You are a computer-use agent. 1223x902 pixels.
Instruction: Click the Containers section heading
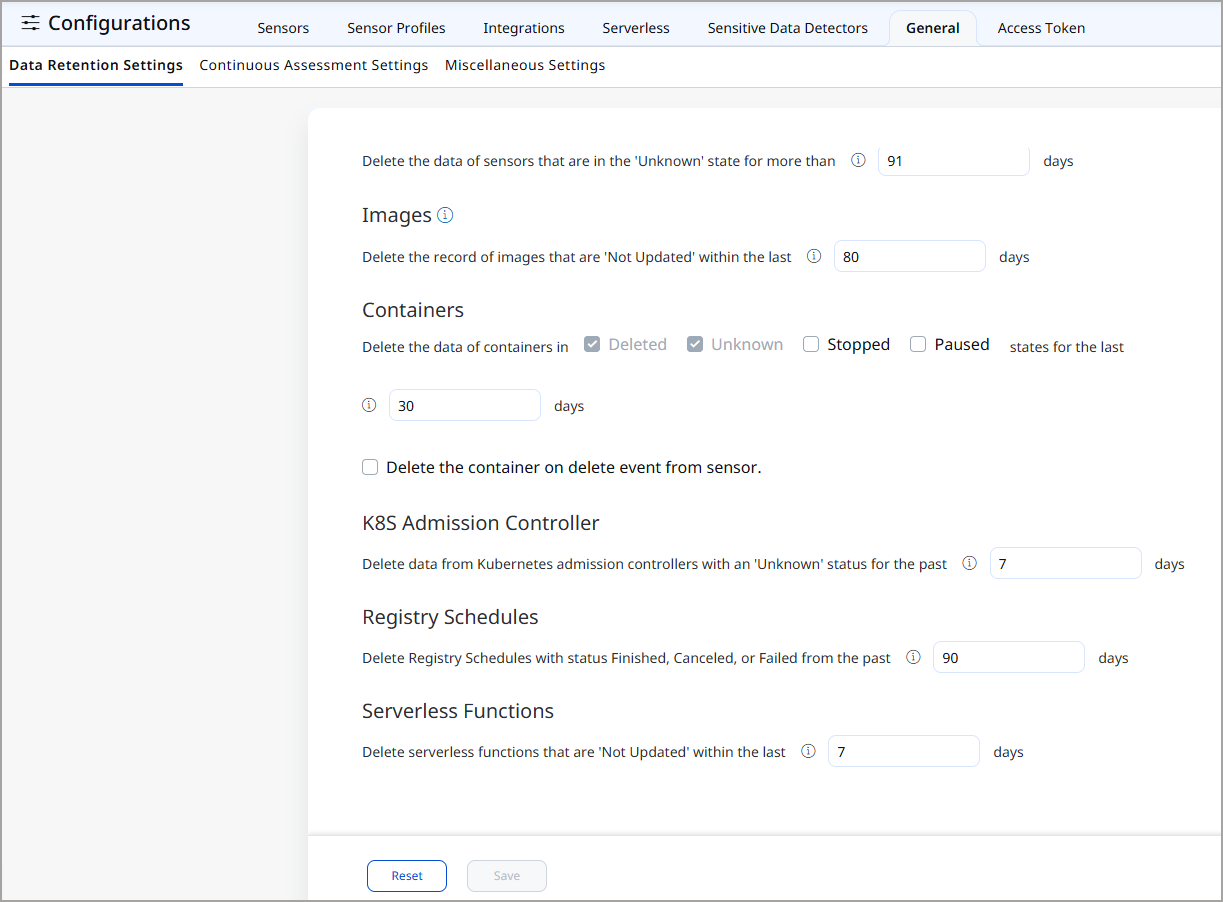coord(413,309)
